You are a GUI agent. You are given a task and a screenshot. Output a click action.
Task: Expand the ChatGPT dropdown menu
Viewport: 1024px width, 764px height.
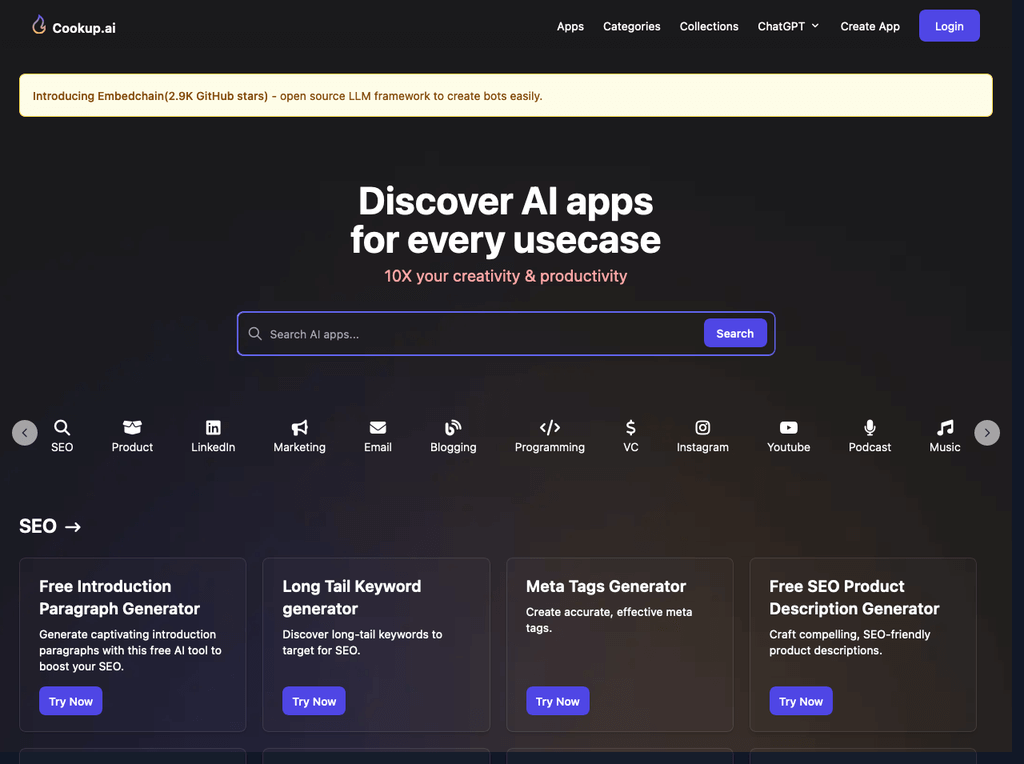(x=788, y=26)
